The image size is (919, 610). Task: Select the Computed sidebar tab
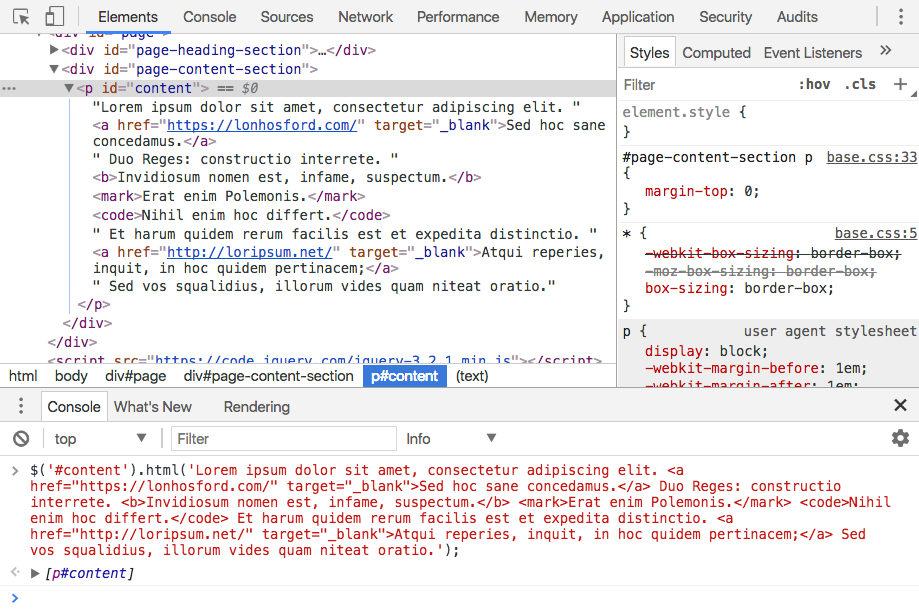pos(716,53)
